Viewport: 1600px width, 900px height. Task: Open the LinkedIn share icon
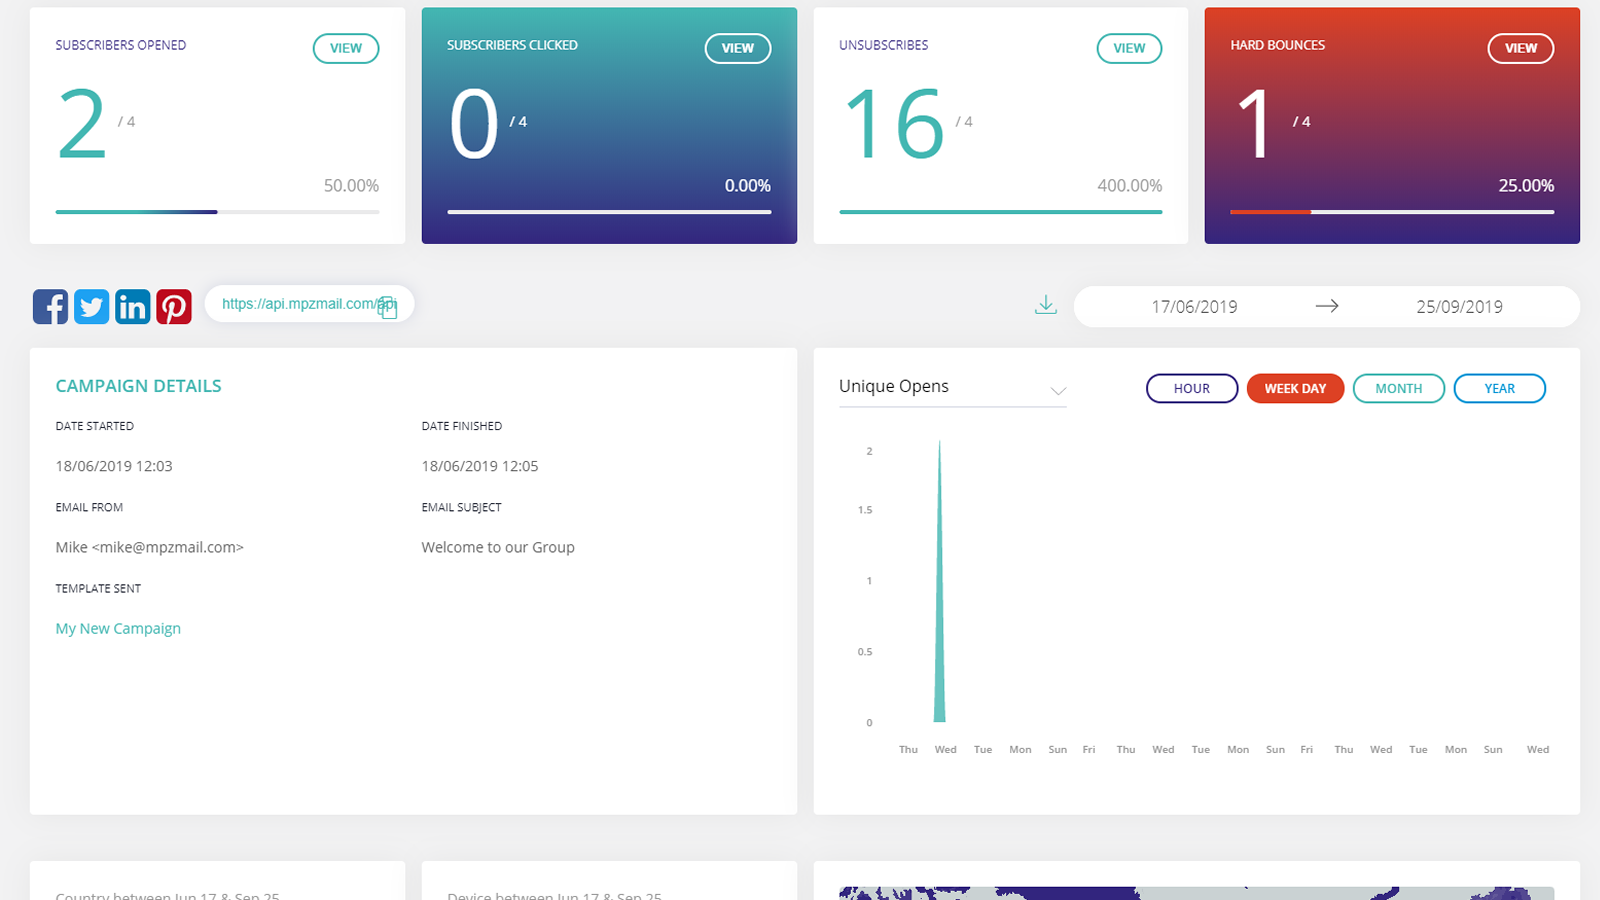(x=132, y=306)
